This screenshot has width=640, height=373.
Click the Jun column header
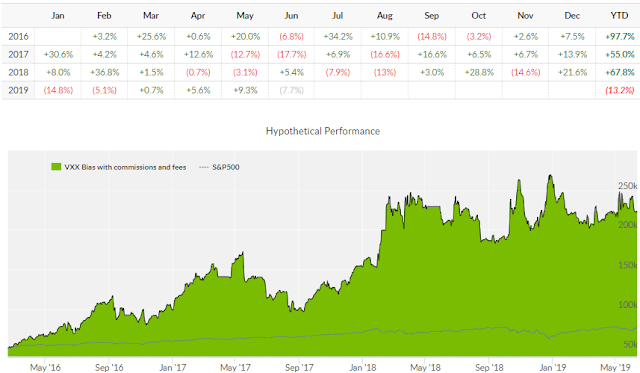[x=291, y=16]
